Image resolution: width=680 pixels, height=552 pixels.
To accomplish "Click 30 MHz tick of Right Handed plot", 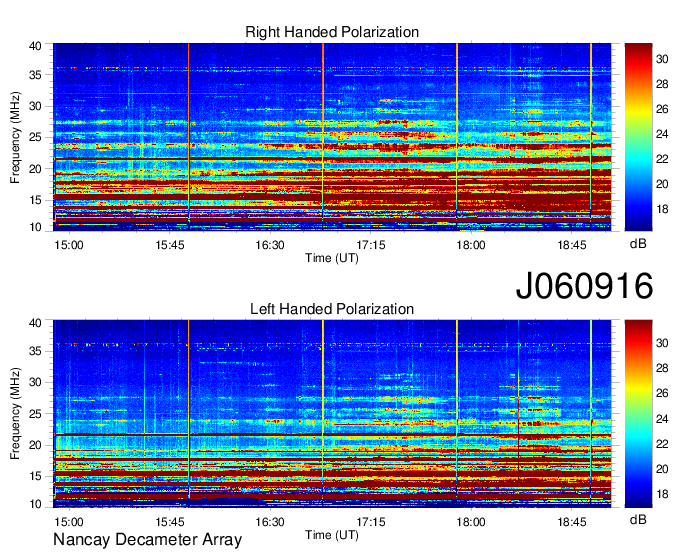I will click(36, 106).
